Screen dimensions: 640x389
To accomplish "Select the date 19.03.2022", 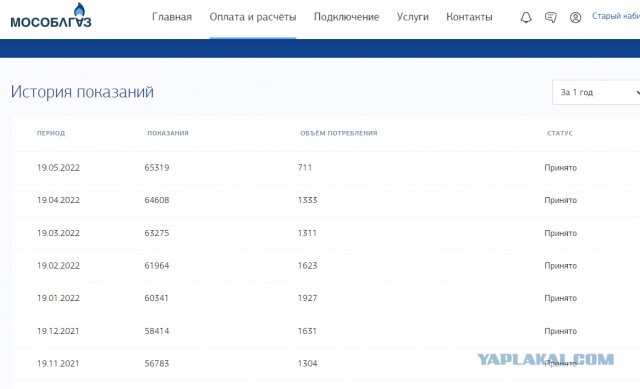I will tap(58, 233).
